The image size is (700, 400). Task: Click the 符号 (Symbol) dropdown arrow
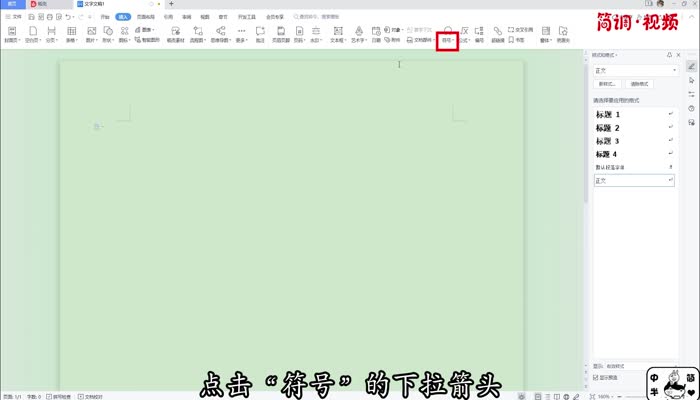point(454,40)
